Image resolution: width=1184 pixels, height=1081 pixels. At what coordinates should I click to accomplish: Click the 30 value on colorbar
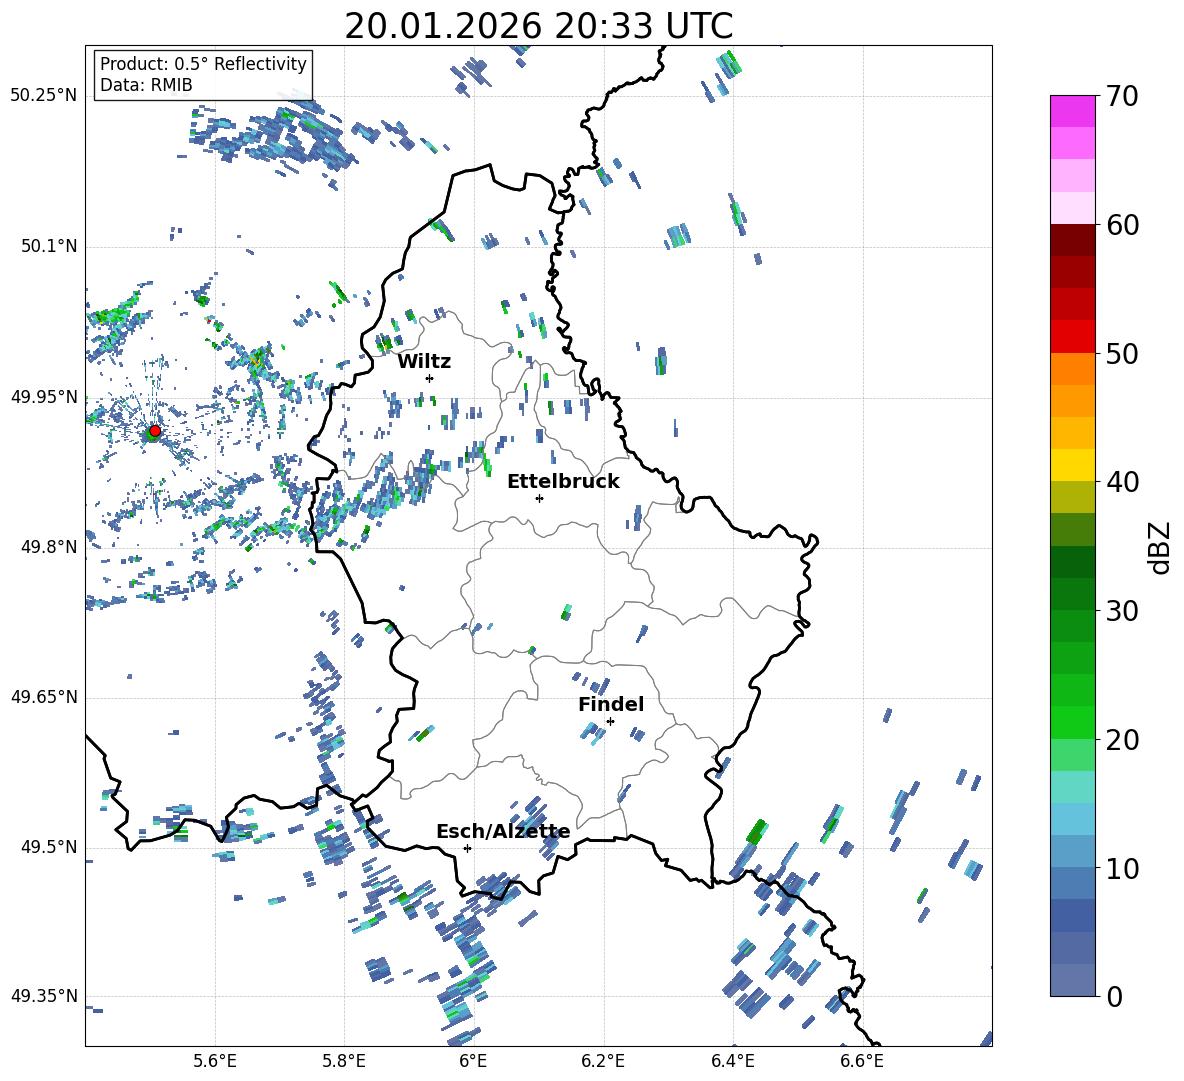[1122, 611]
